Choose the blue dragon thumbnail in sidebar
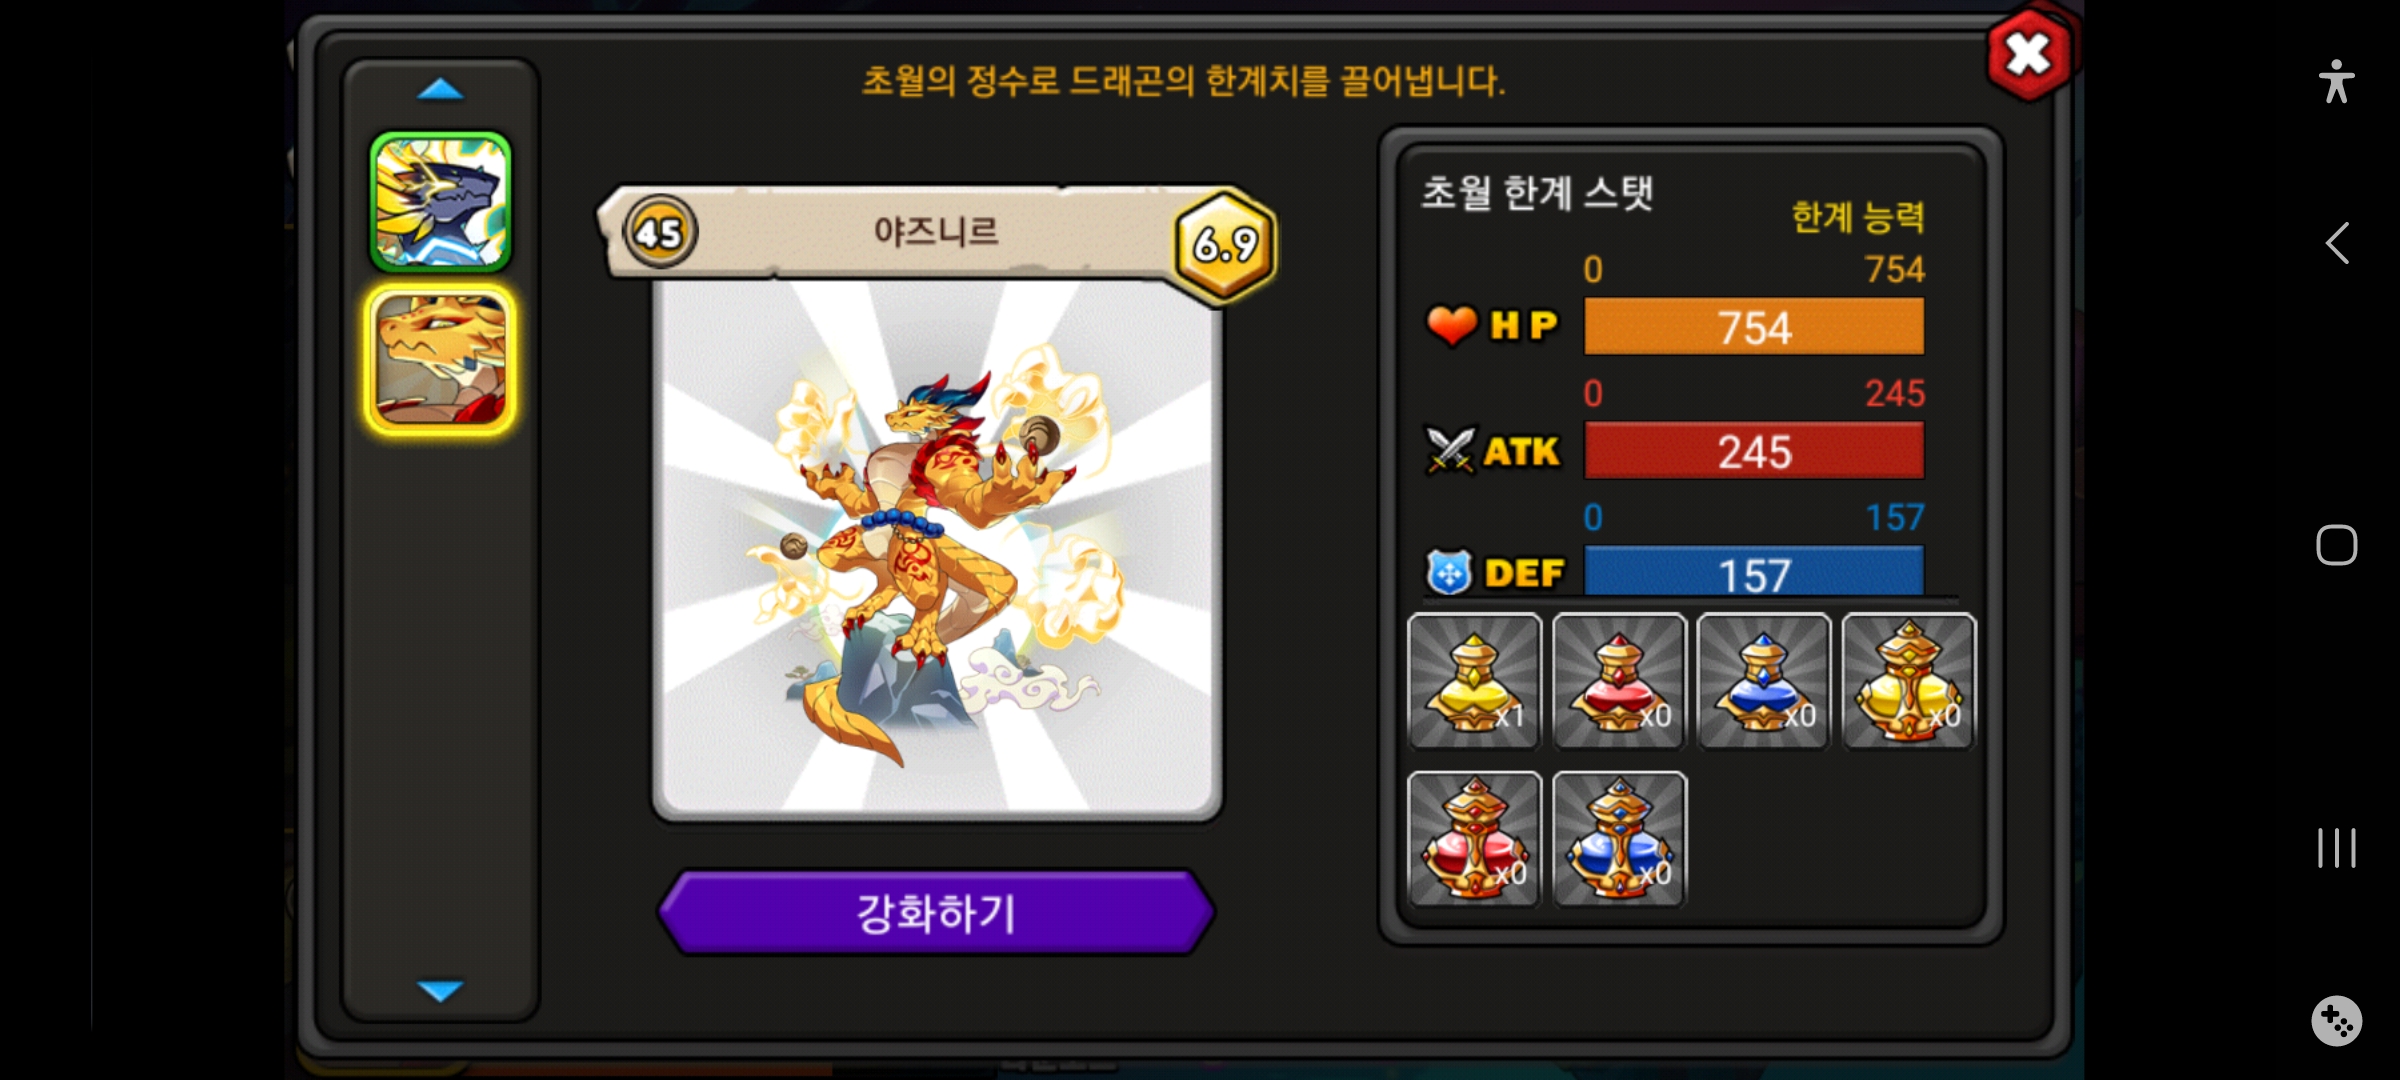 (441, 202)
